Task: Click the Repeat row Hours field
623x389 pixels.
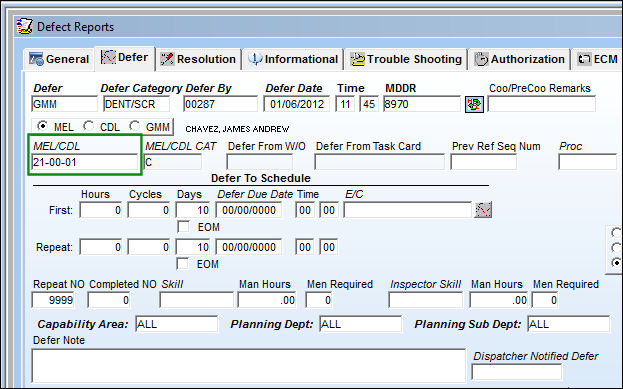Action: coord(101,247)
